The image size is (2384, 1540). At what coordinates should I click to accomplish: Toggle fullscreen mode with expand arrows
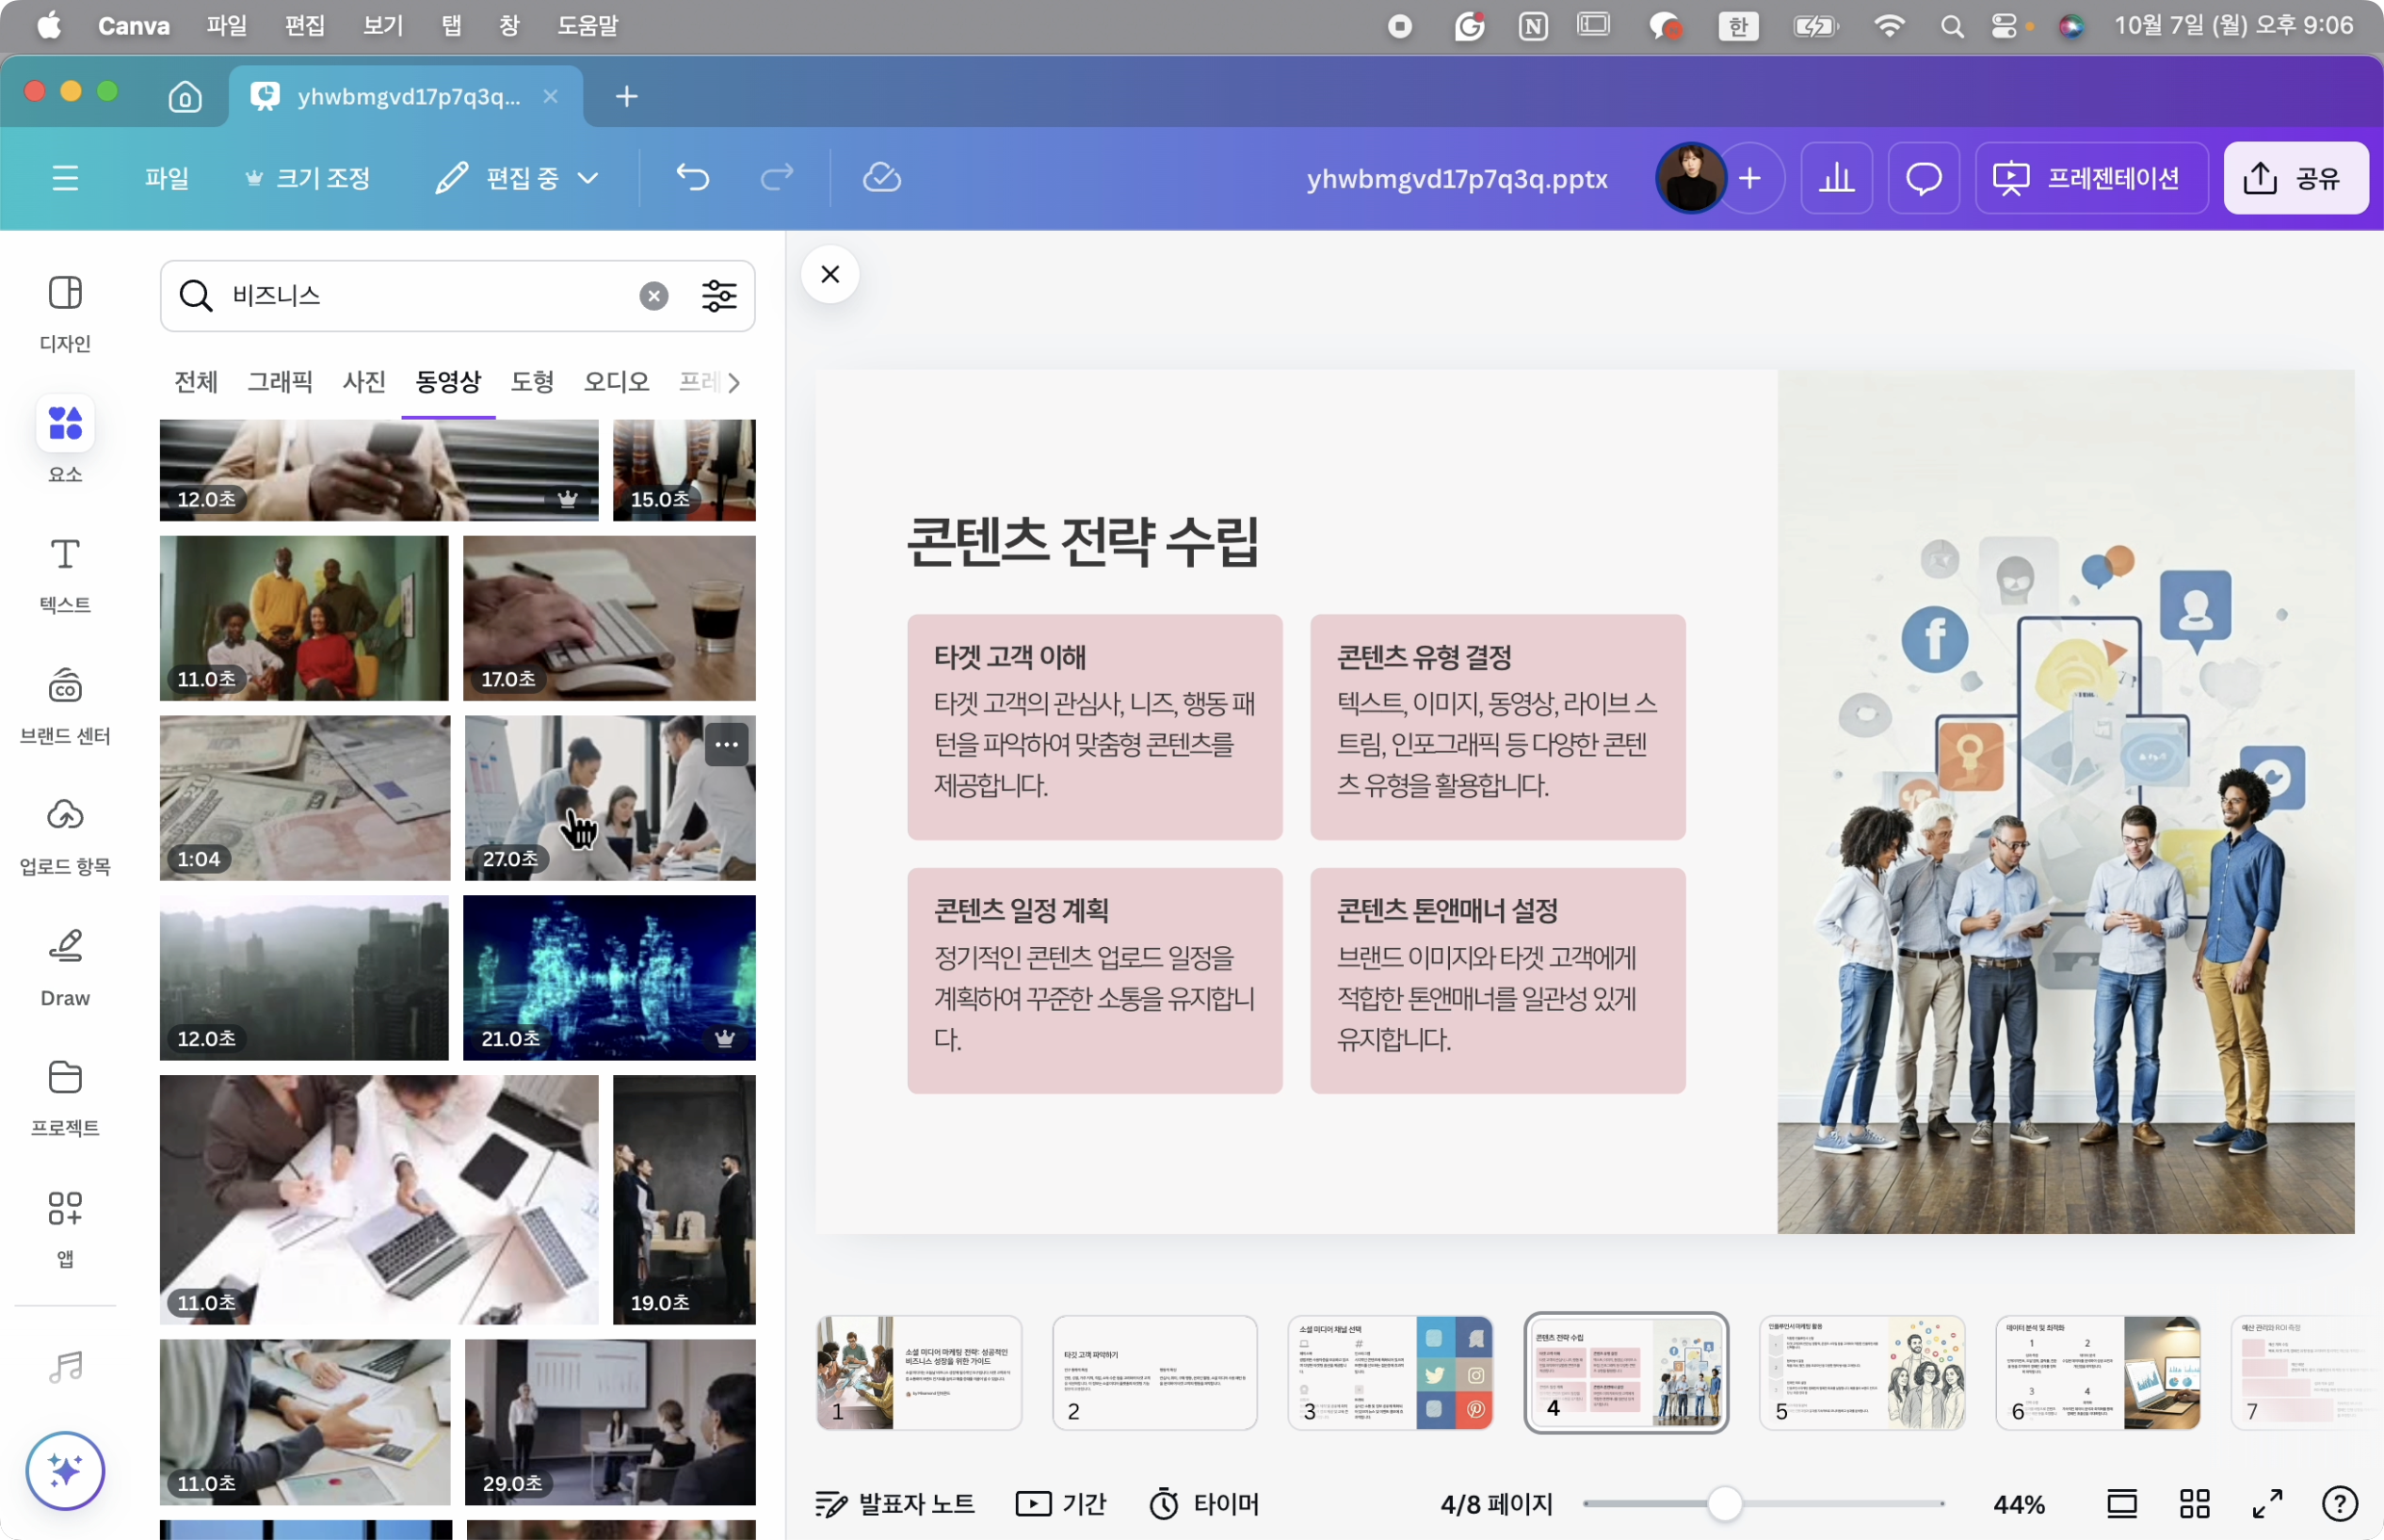(x=2267, y=1503)
